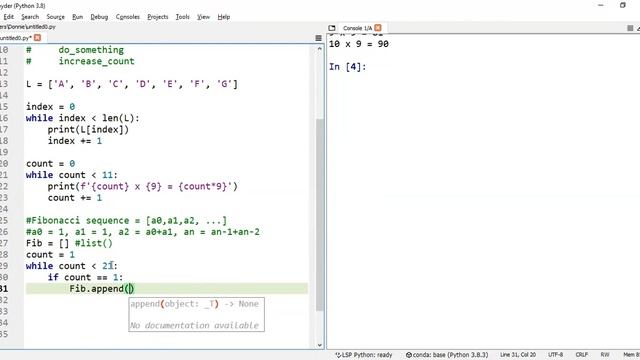Click the append signature tooltip
Viewport: 640px width, 360px height.
[196, 314]
